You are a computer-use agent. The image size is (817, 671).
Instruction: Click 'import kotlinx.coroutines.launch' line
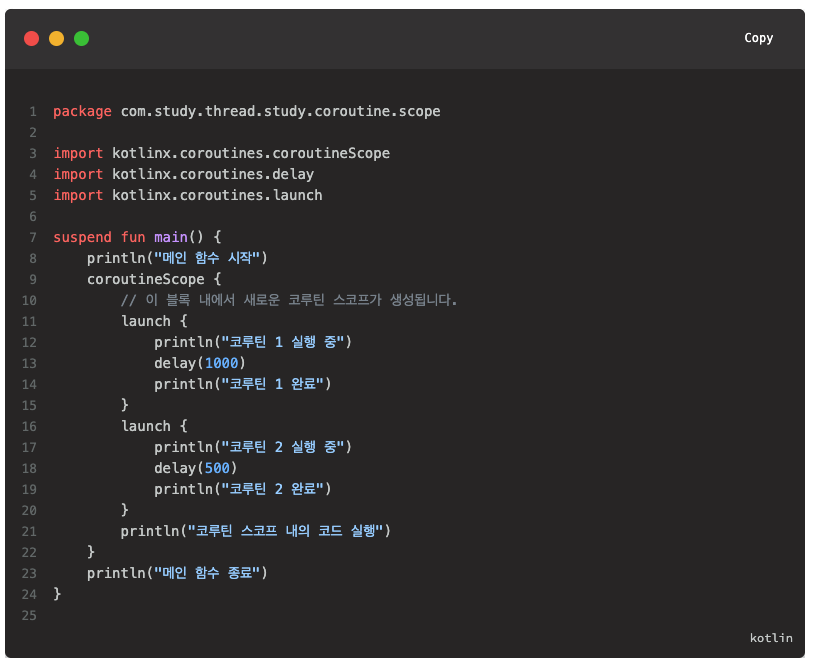click(188, 195)
